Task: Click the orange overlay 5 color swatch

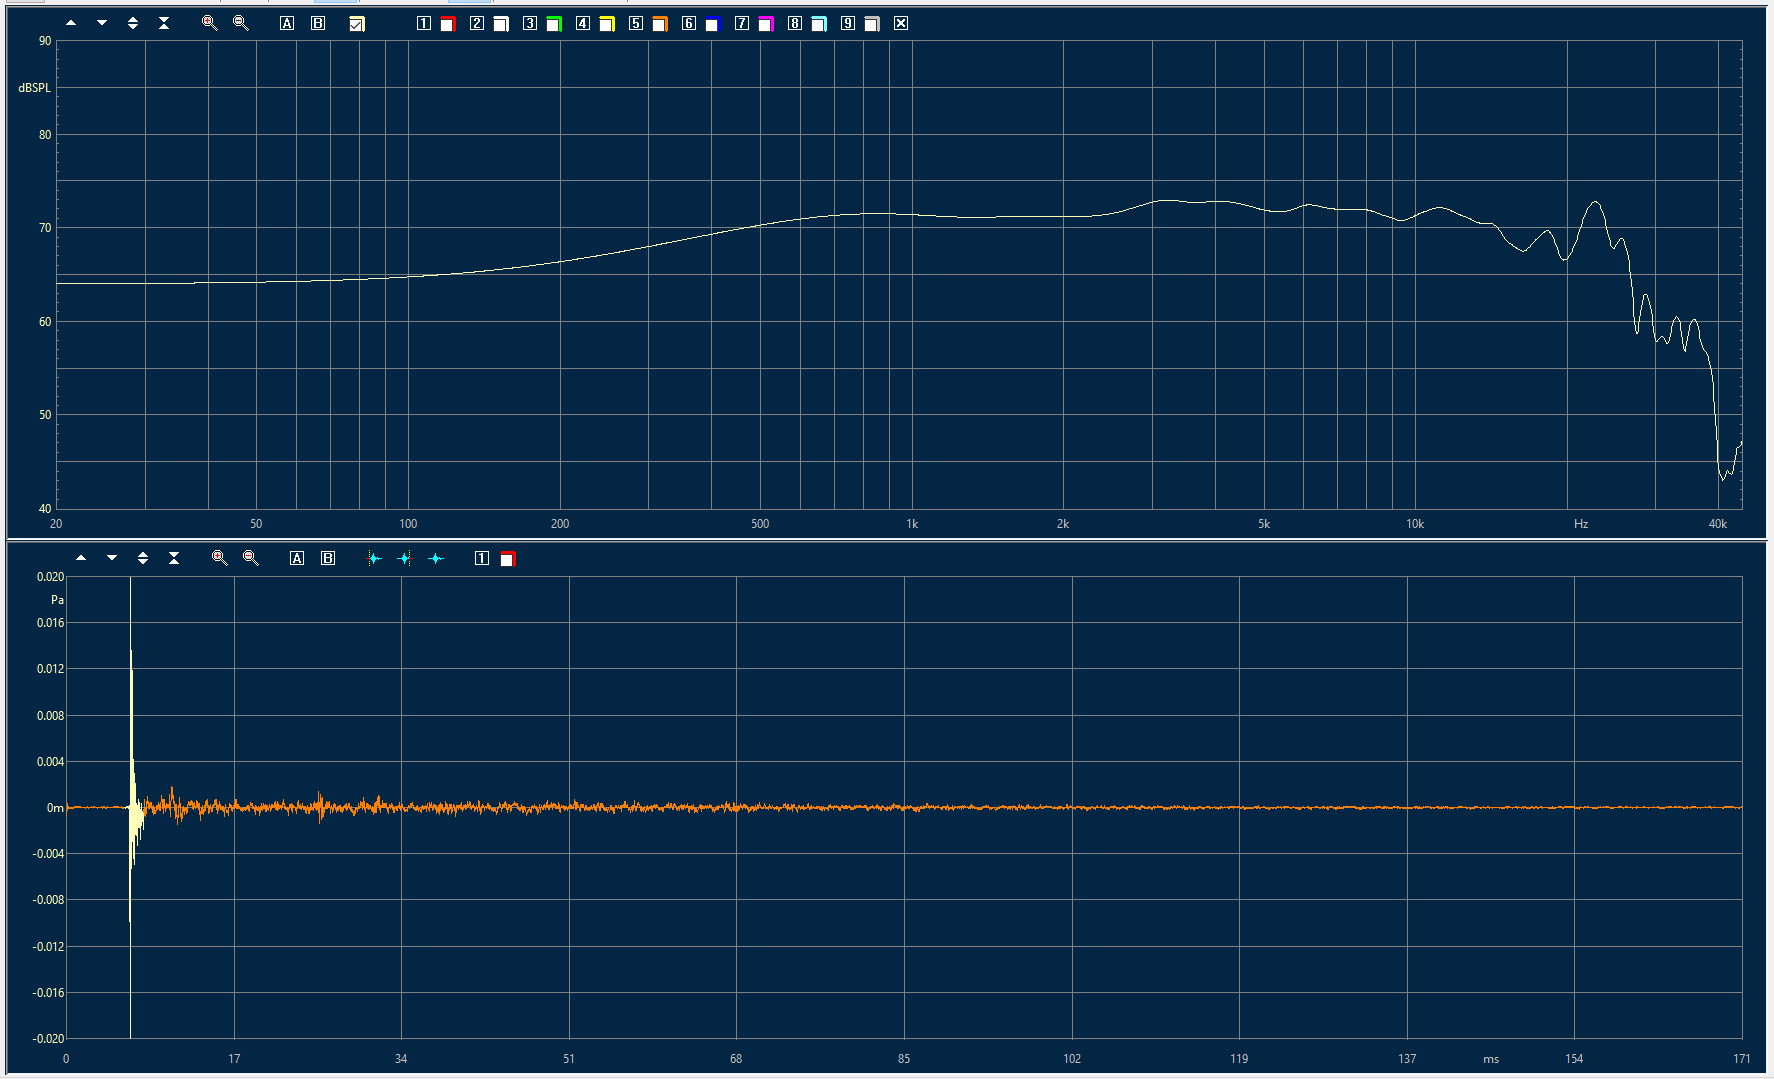Action: coord(660,24)
